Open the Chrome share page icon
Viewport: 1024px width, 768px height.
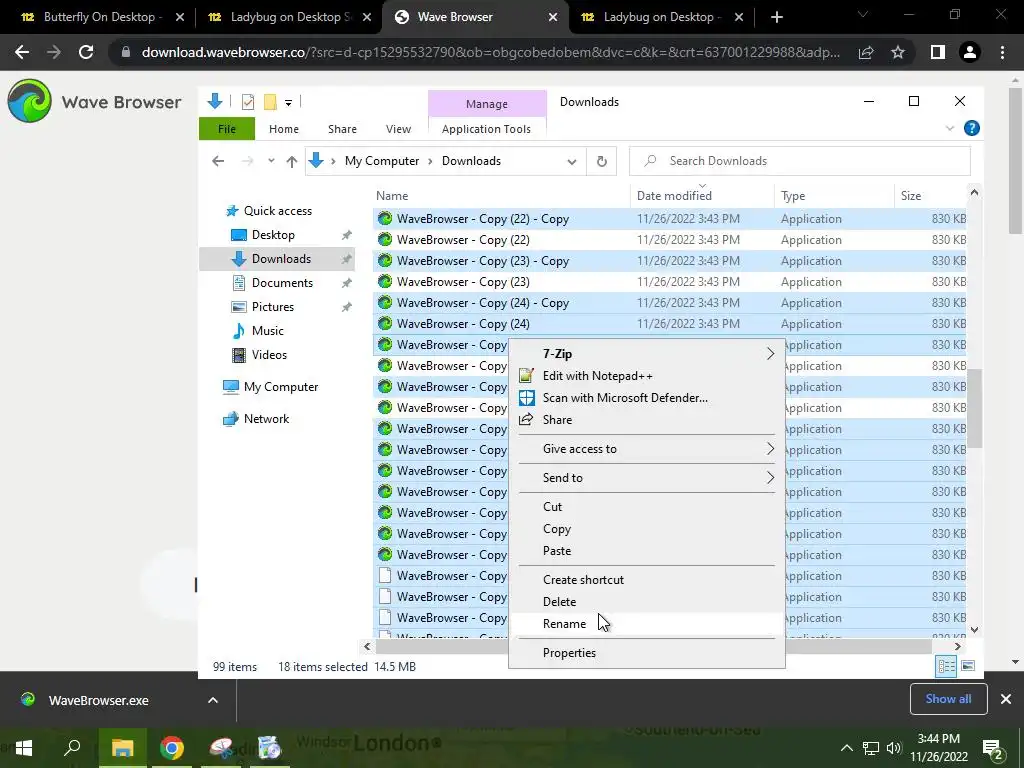click(x=866, y=52)
